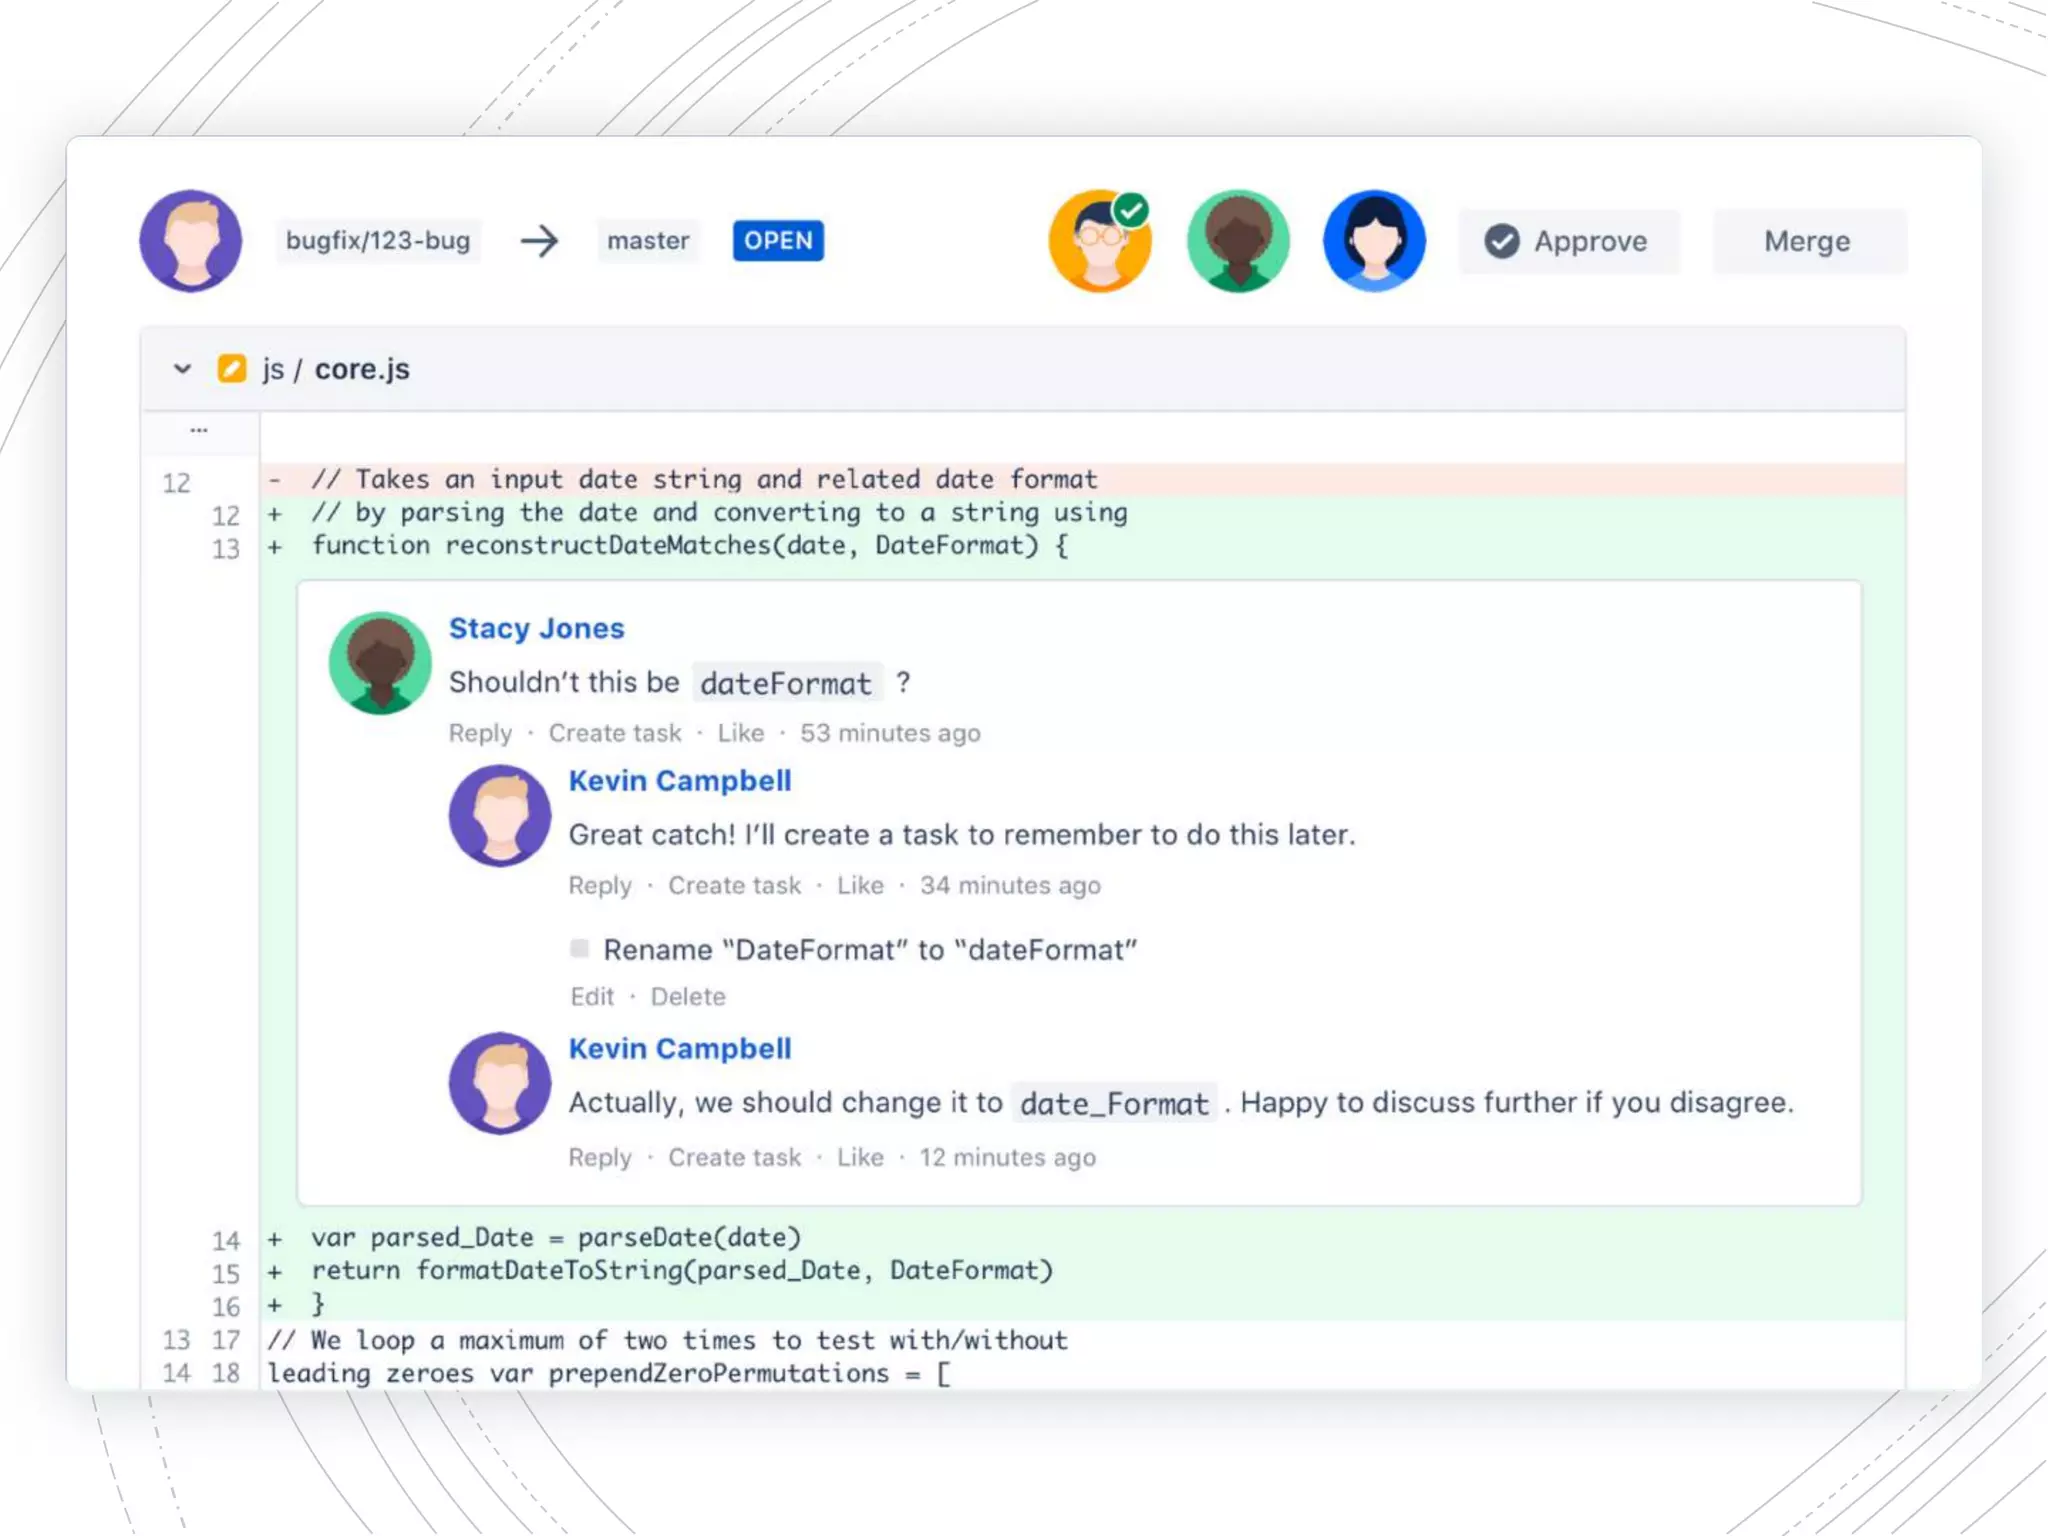The image size is (2048, 1536).
Task: Click the orange modified-file icon beside core.js
Action: pyautogui.click(x=231, y=369)
